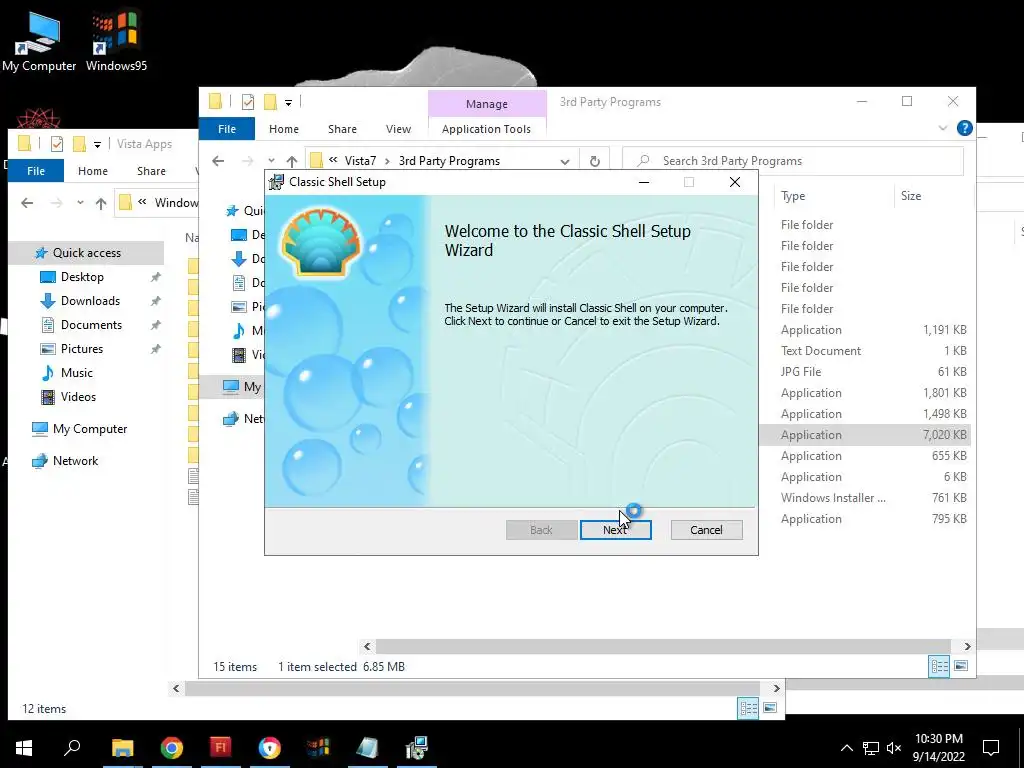Open Share tab in Vista Apps window

click(151, 170)
